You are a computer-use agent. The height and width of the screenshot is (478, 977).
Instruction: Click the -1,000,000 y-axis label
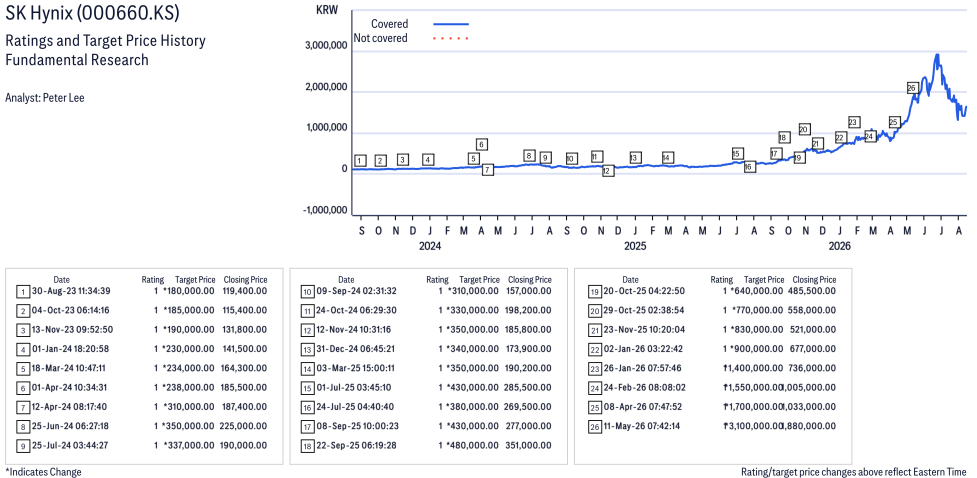tap(325, 210)
